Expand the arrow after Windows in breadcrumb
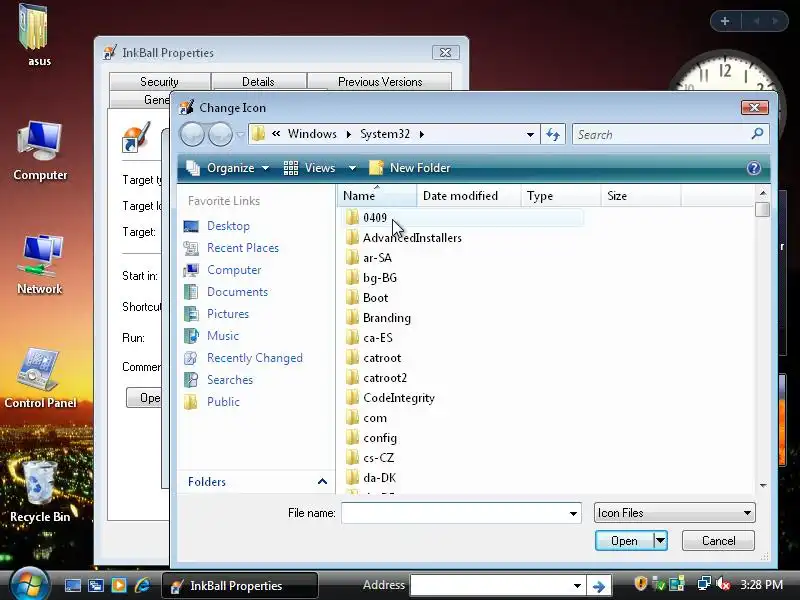This screenshot has height=600, width=800. pyautogui.click(x=348, y=135)
